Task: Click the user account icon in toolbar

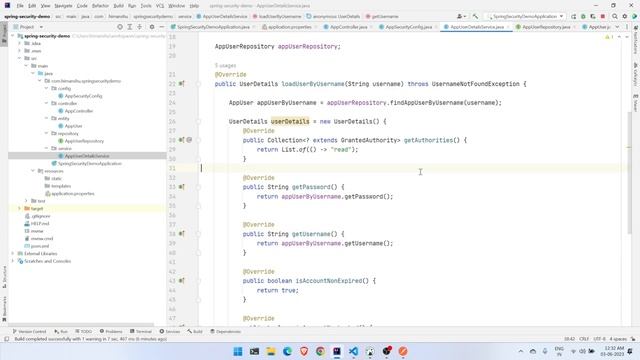Action: point(461,16)
